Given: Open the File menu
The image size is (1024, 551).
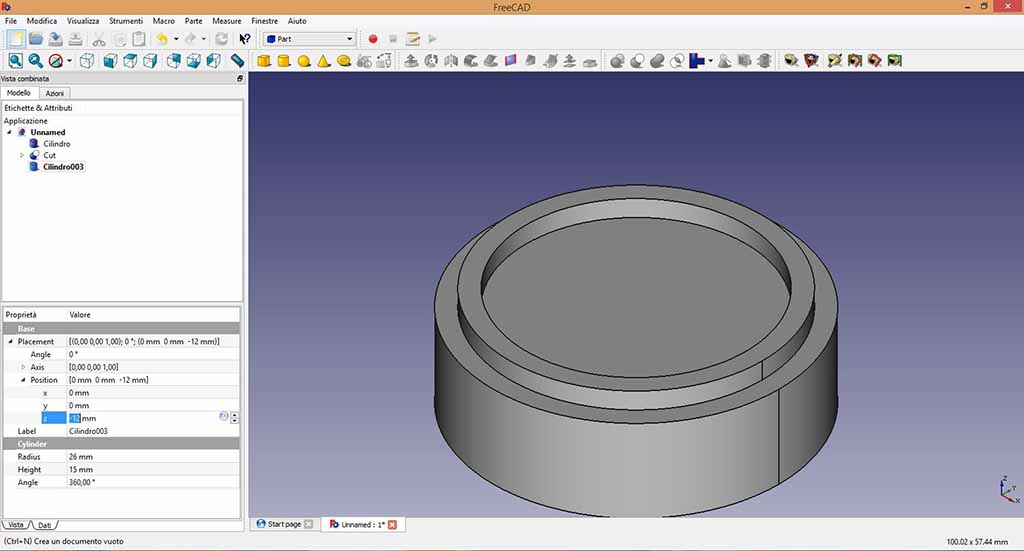Looking at the screenshot, I should [x=11, y=21].
